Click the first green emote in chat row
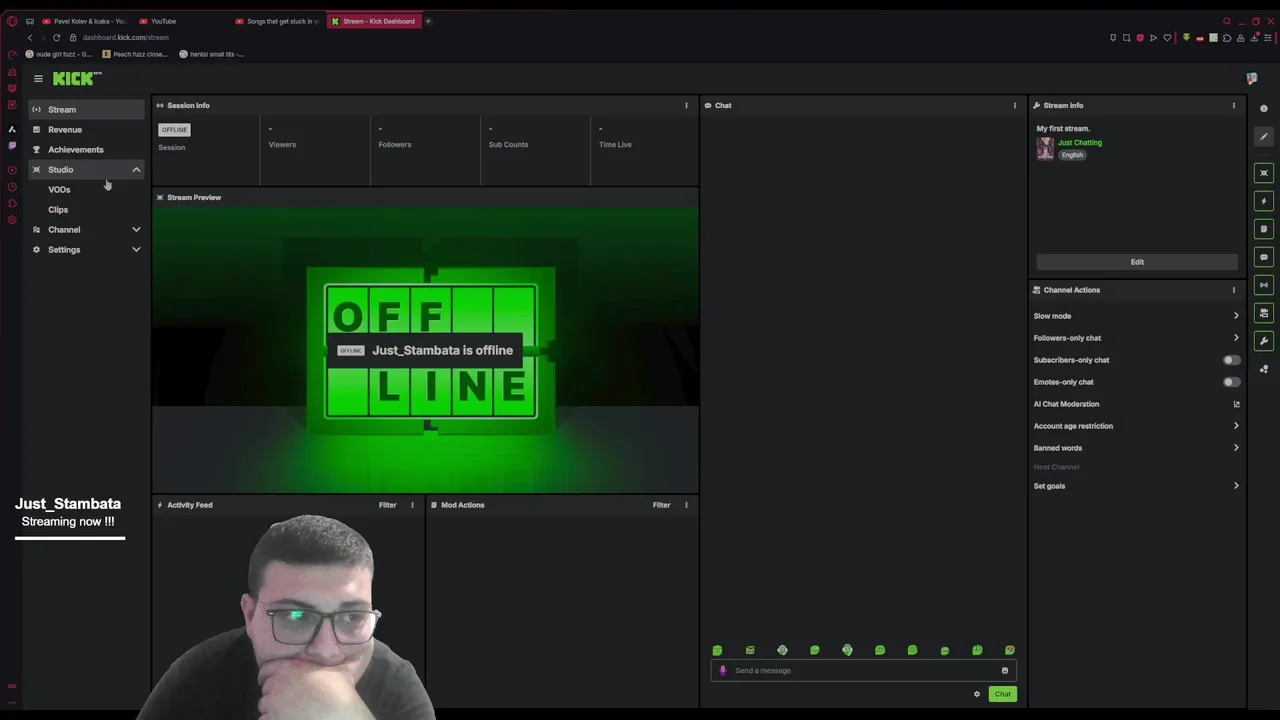 coord(717,651)
